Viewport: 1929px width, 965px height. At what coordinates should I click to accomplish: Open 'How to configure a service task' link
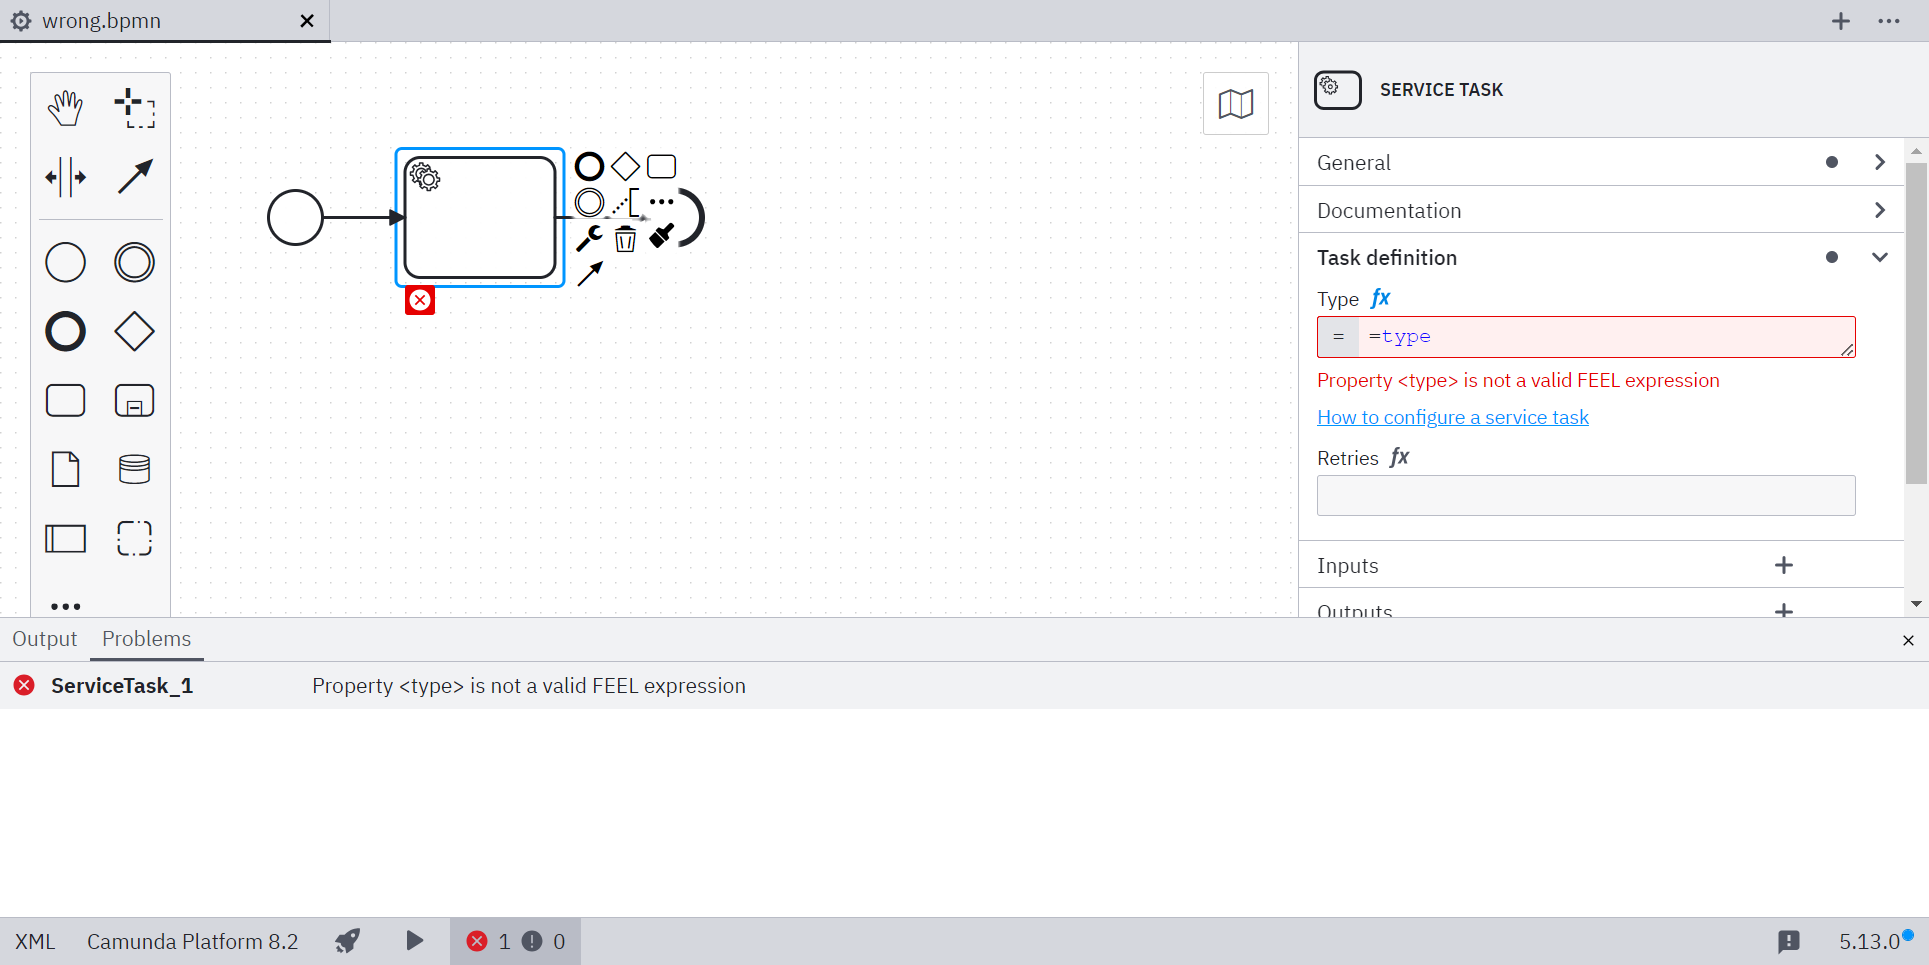[x=1453, y=417]
